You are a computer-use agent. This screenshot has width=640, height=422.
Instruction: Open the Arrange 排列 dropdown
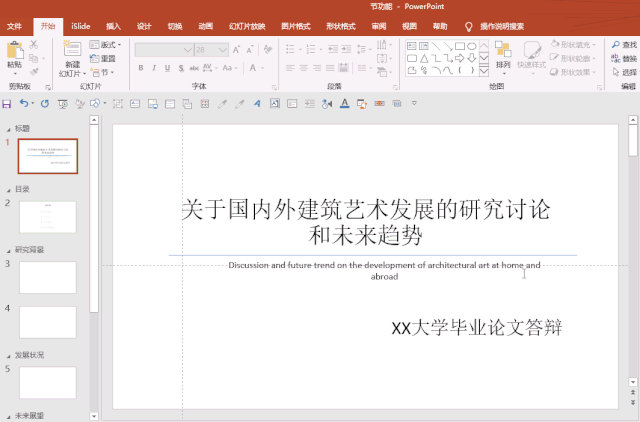coord(503,57)
